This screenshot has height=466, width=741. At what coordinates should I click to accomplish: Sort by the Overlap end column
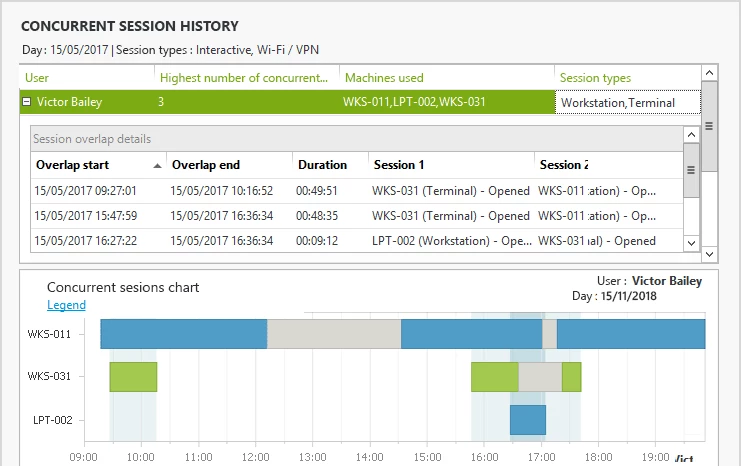(206, 165)
